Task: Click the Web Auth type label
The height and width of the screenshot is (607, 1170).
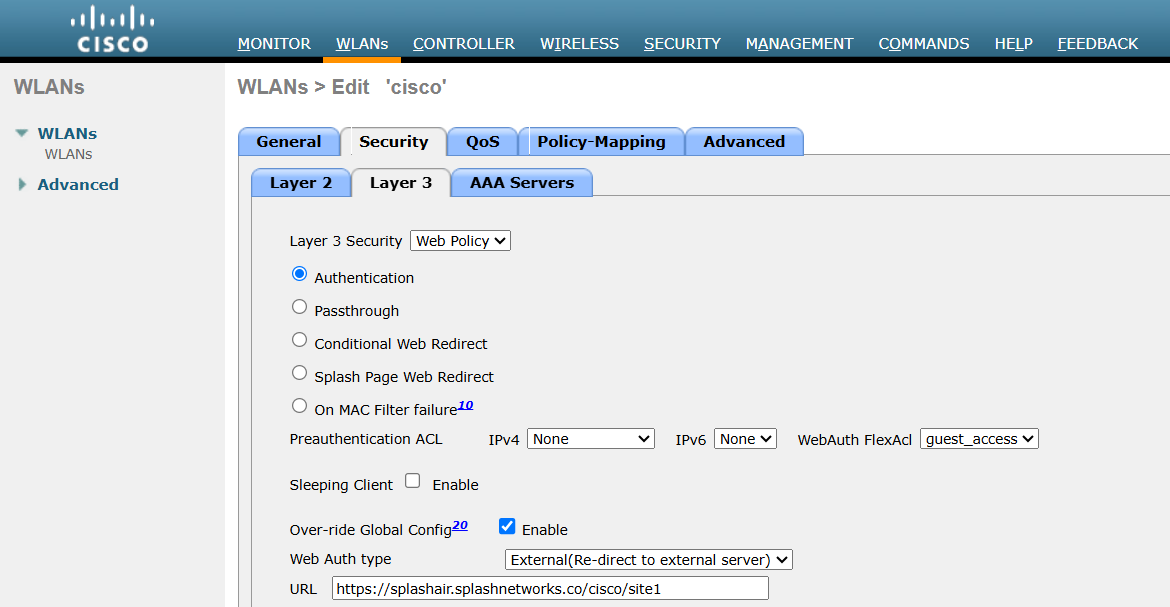Action: (x=340, y=559)
